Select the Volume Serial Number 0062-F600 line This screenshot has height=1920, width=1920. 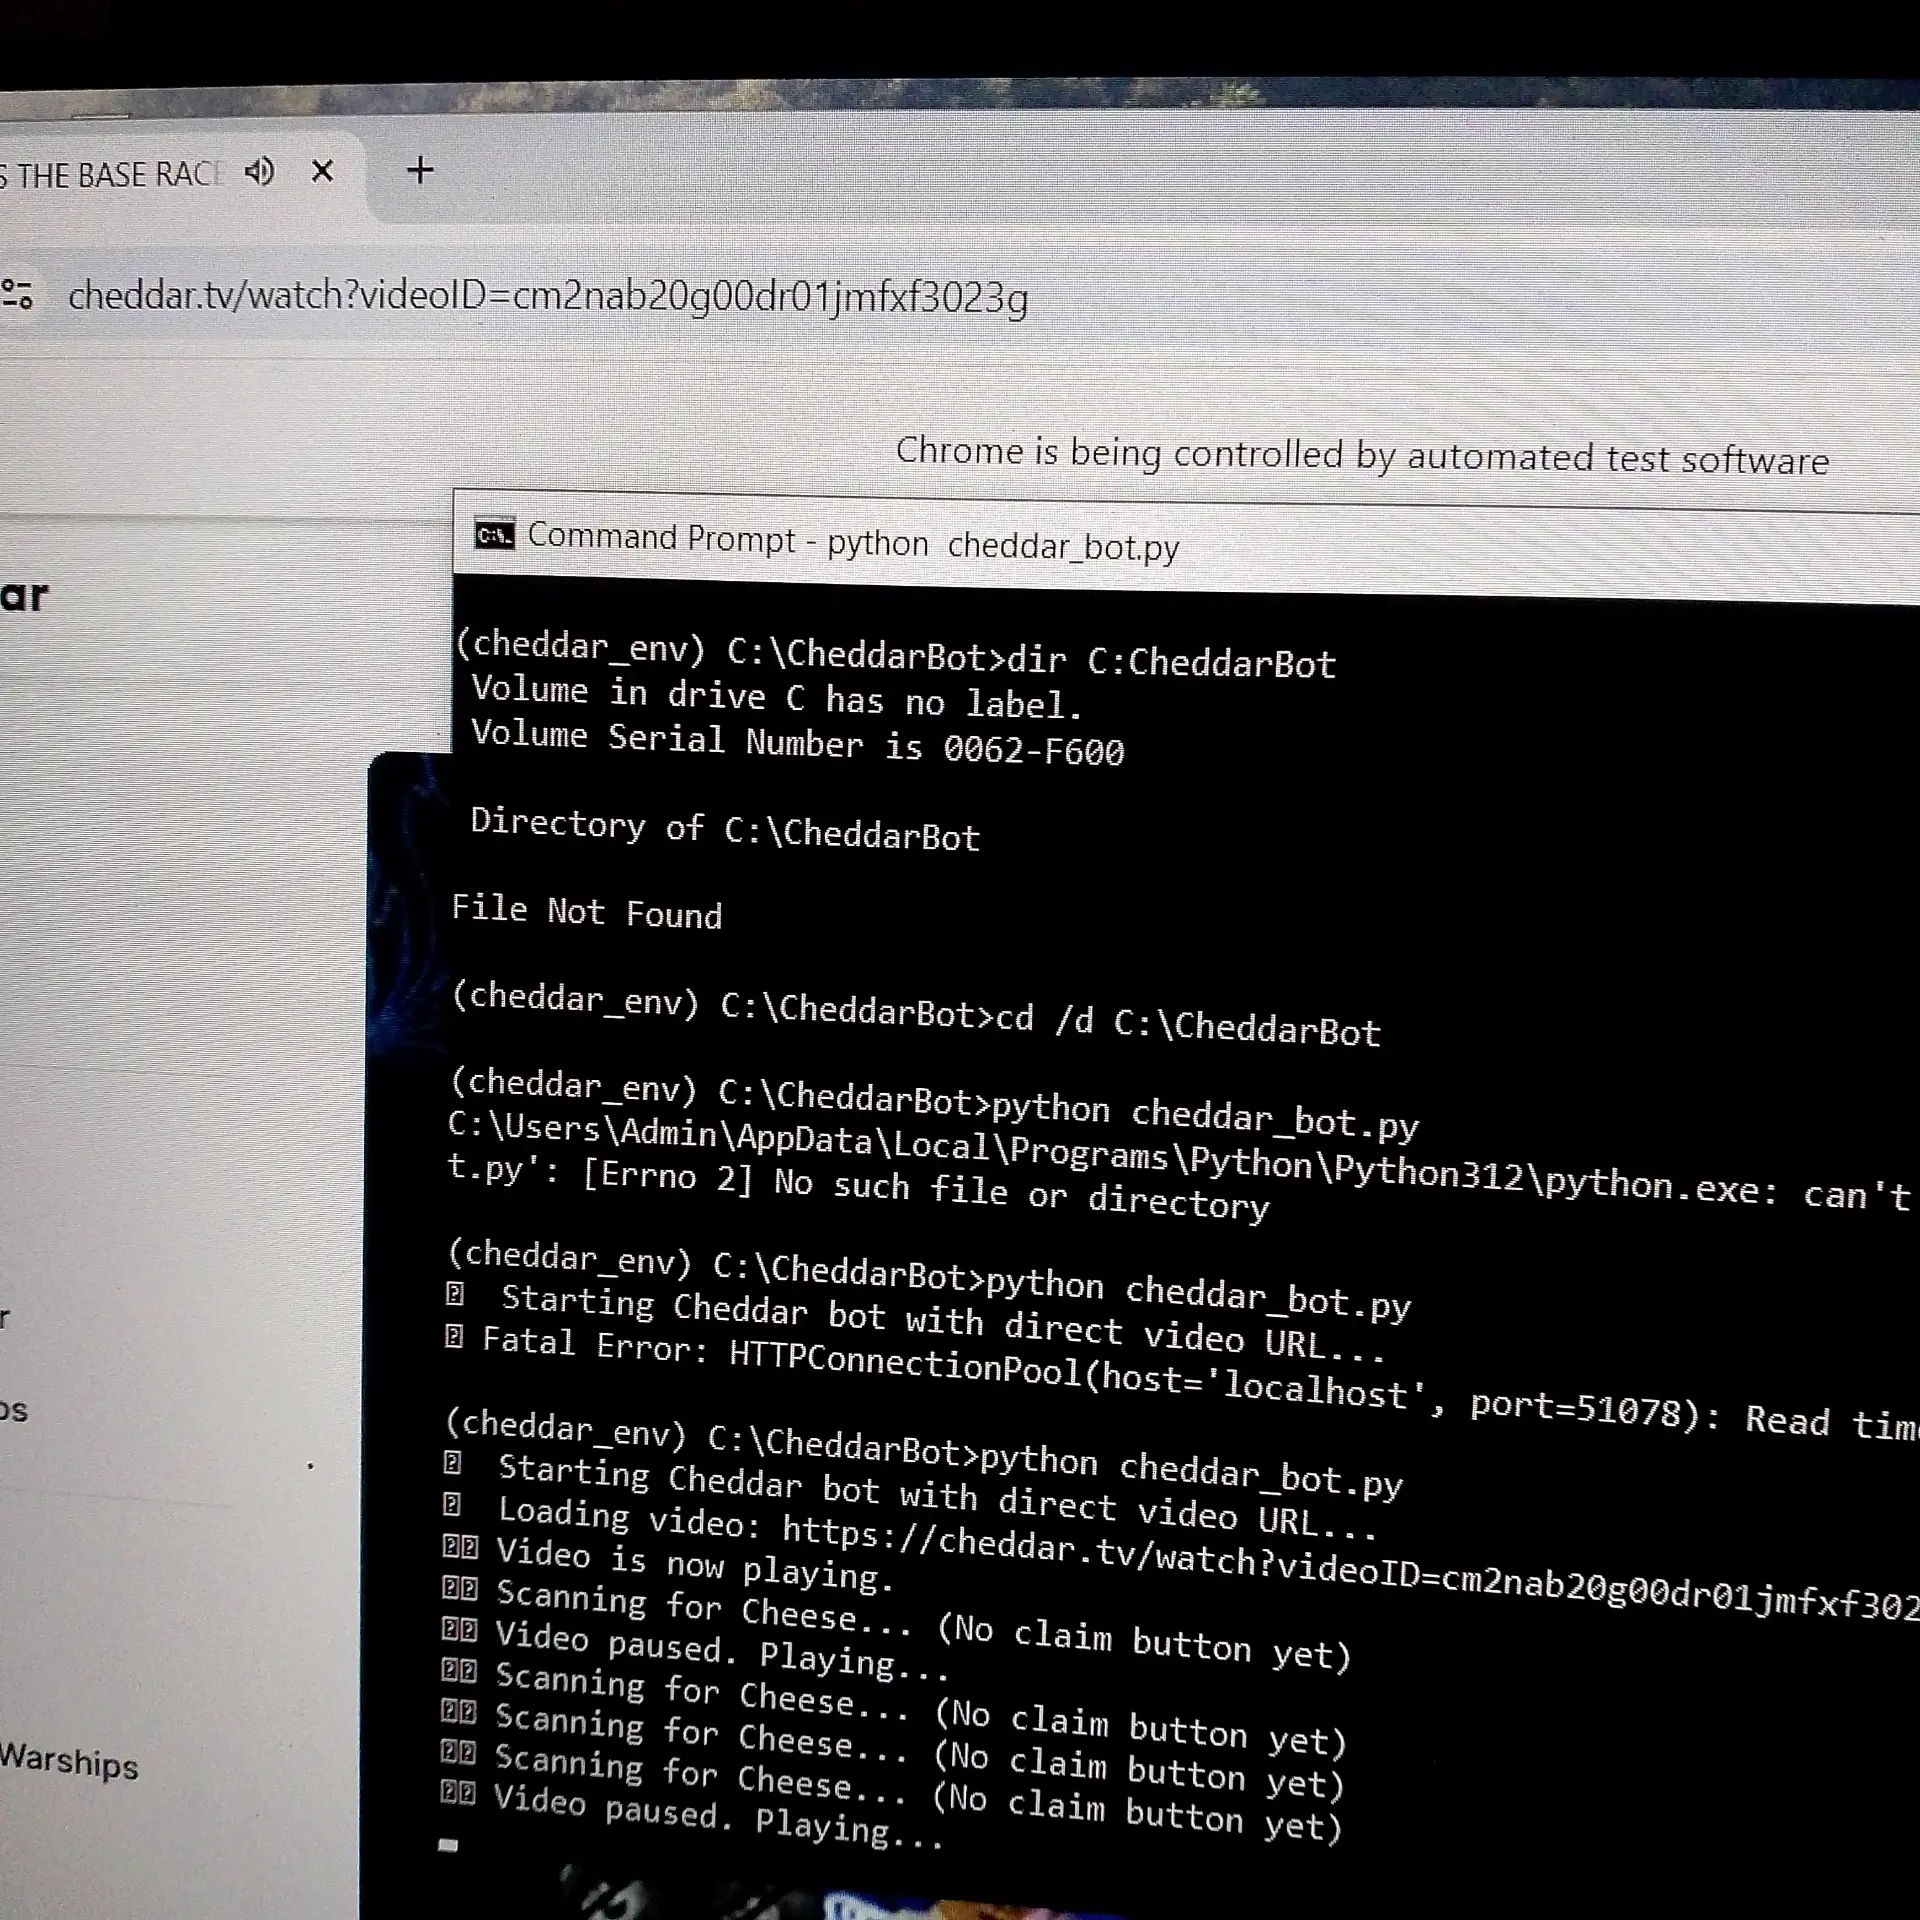tap(798, 742)
